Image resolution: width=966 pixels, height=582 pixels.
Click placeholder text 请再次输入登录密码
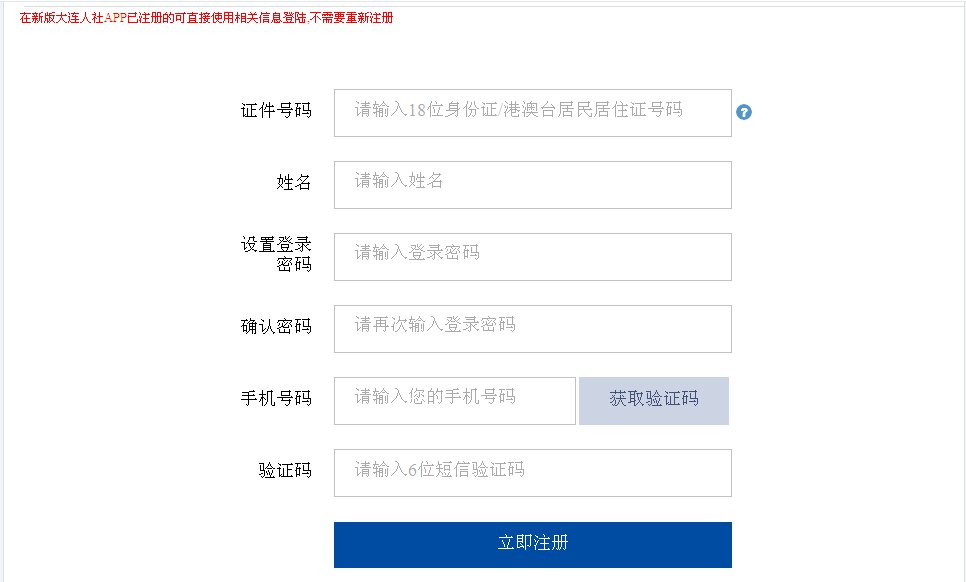(x=435, y=325)
